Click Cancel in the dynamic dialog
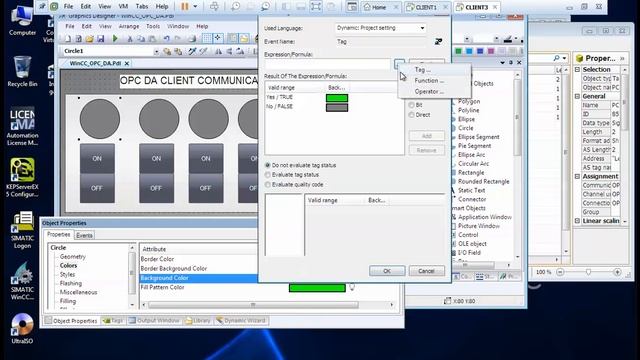This screenshot has width=640, height=360. [x=427, y=271]
